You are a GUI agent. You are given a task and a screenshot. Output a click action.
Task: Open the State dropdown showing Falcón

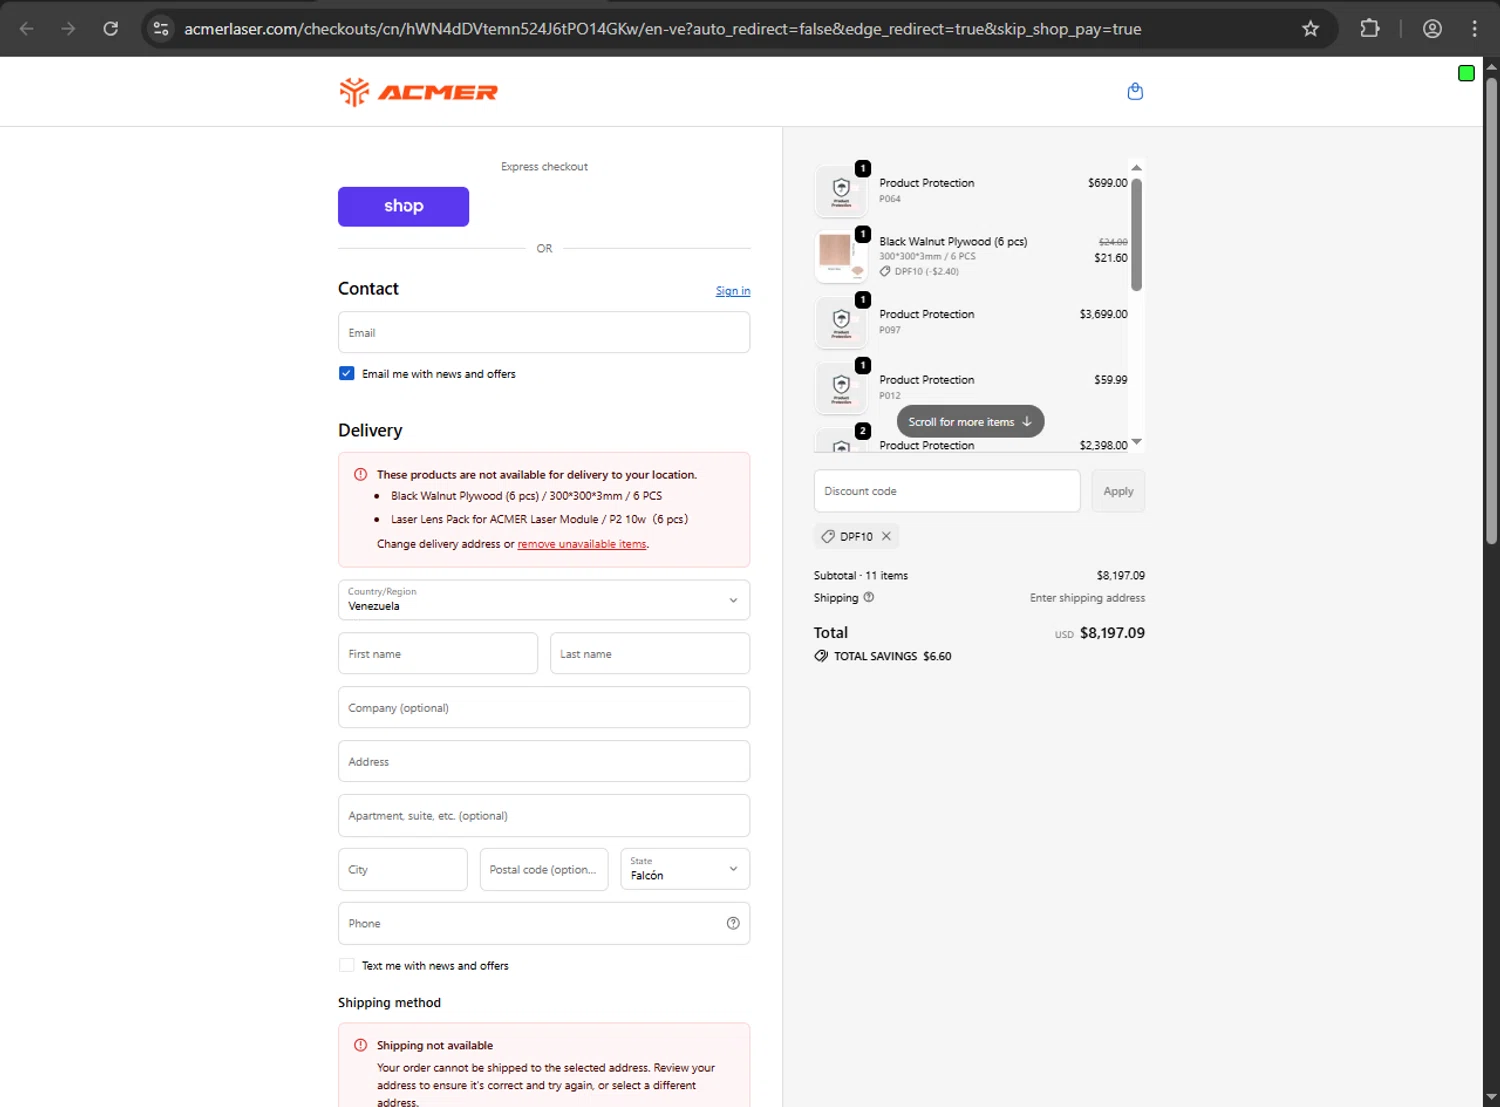point(685,869)
